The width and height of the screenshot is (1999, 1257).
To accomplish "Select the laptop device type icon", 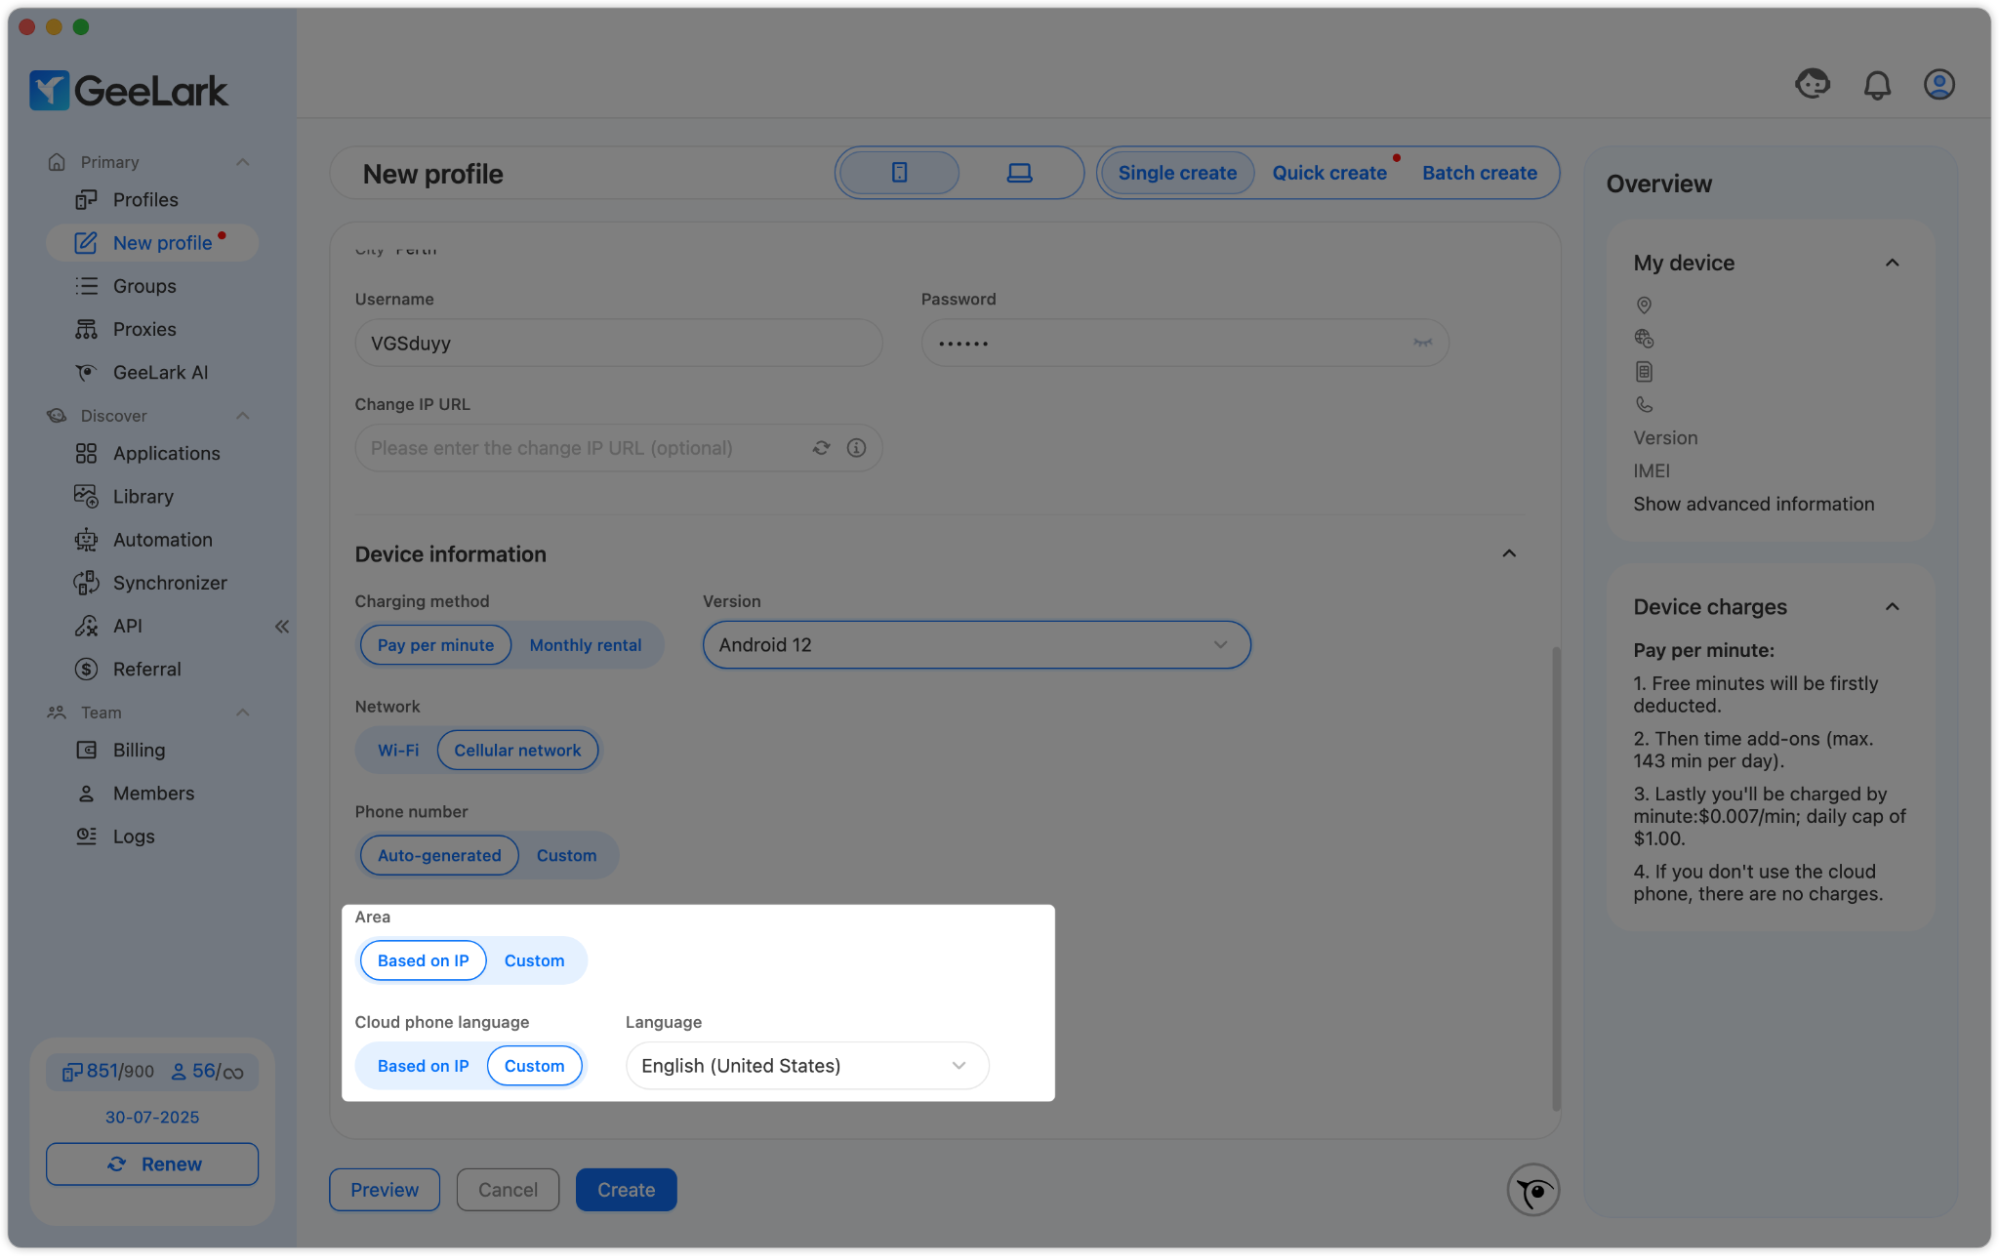I will pos(1019,173).
